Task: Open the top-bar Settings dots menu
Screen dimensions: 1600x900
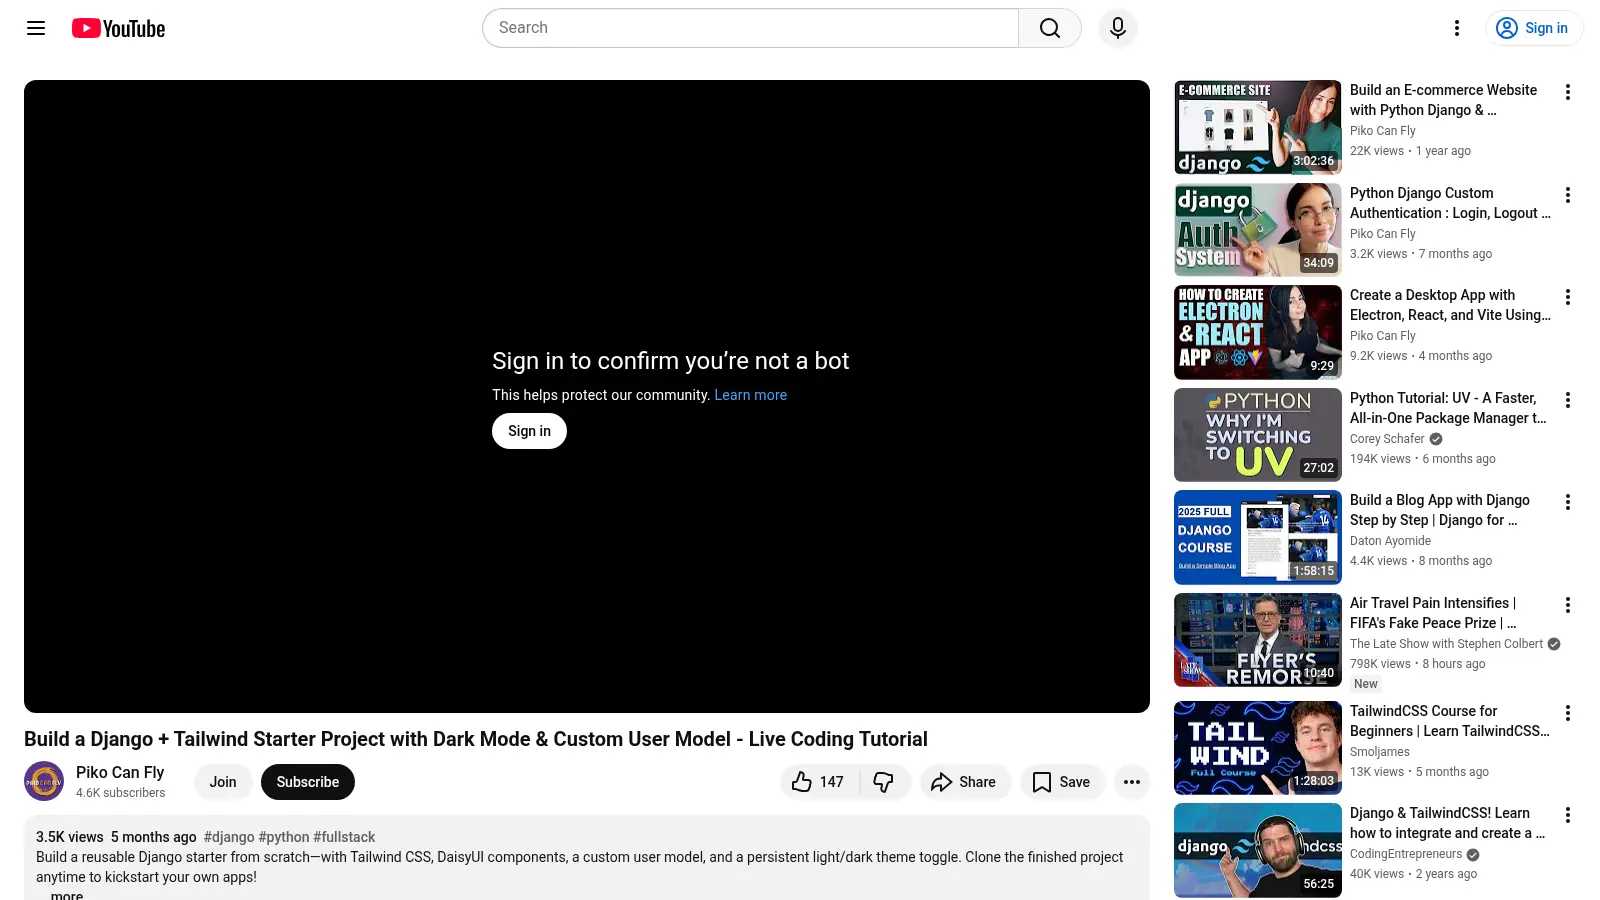Action: (1457, 28)
